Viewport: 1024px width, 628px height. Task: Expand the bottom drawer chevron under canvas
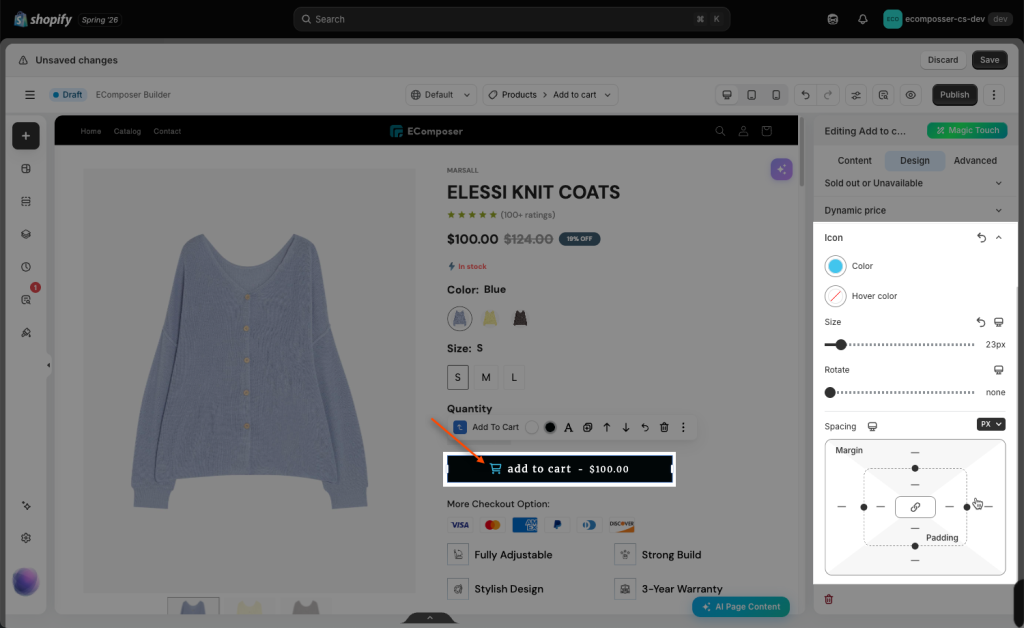click(430, 618)
